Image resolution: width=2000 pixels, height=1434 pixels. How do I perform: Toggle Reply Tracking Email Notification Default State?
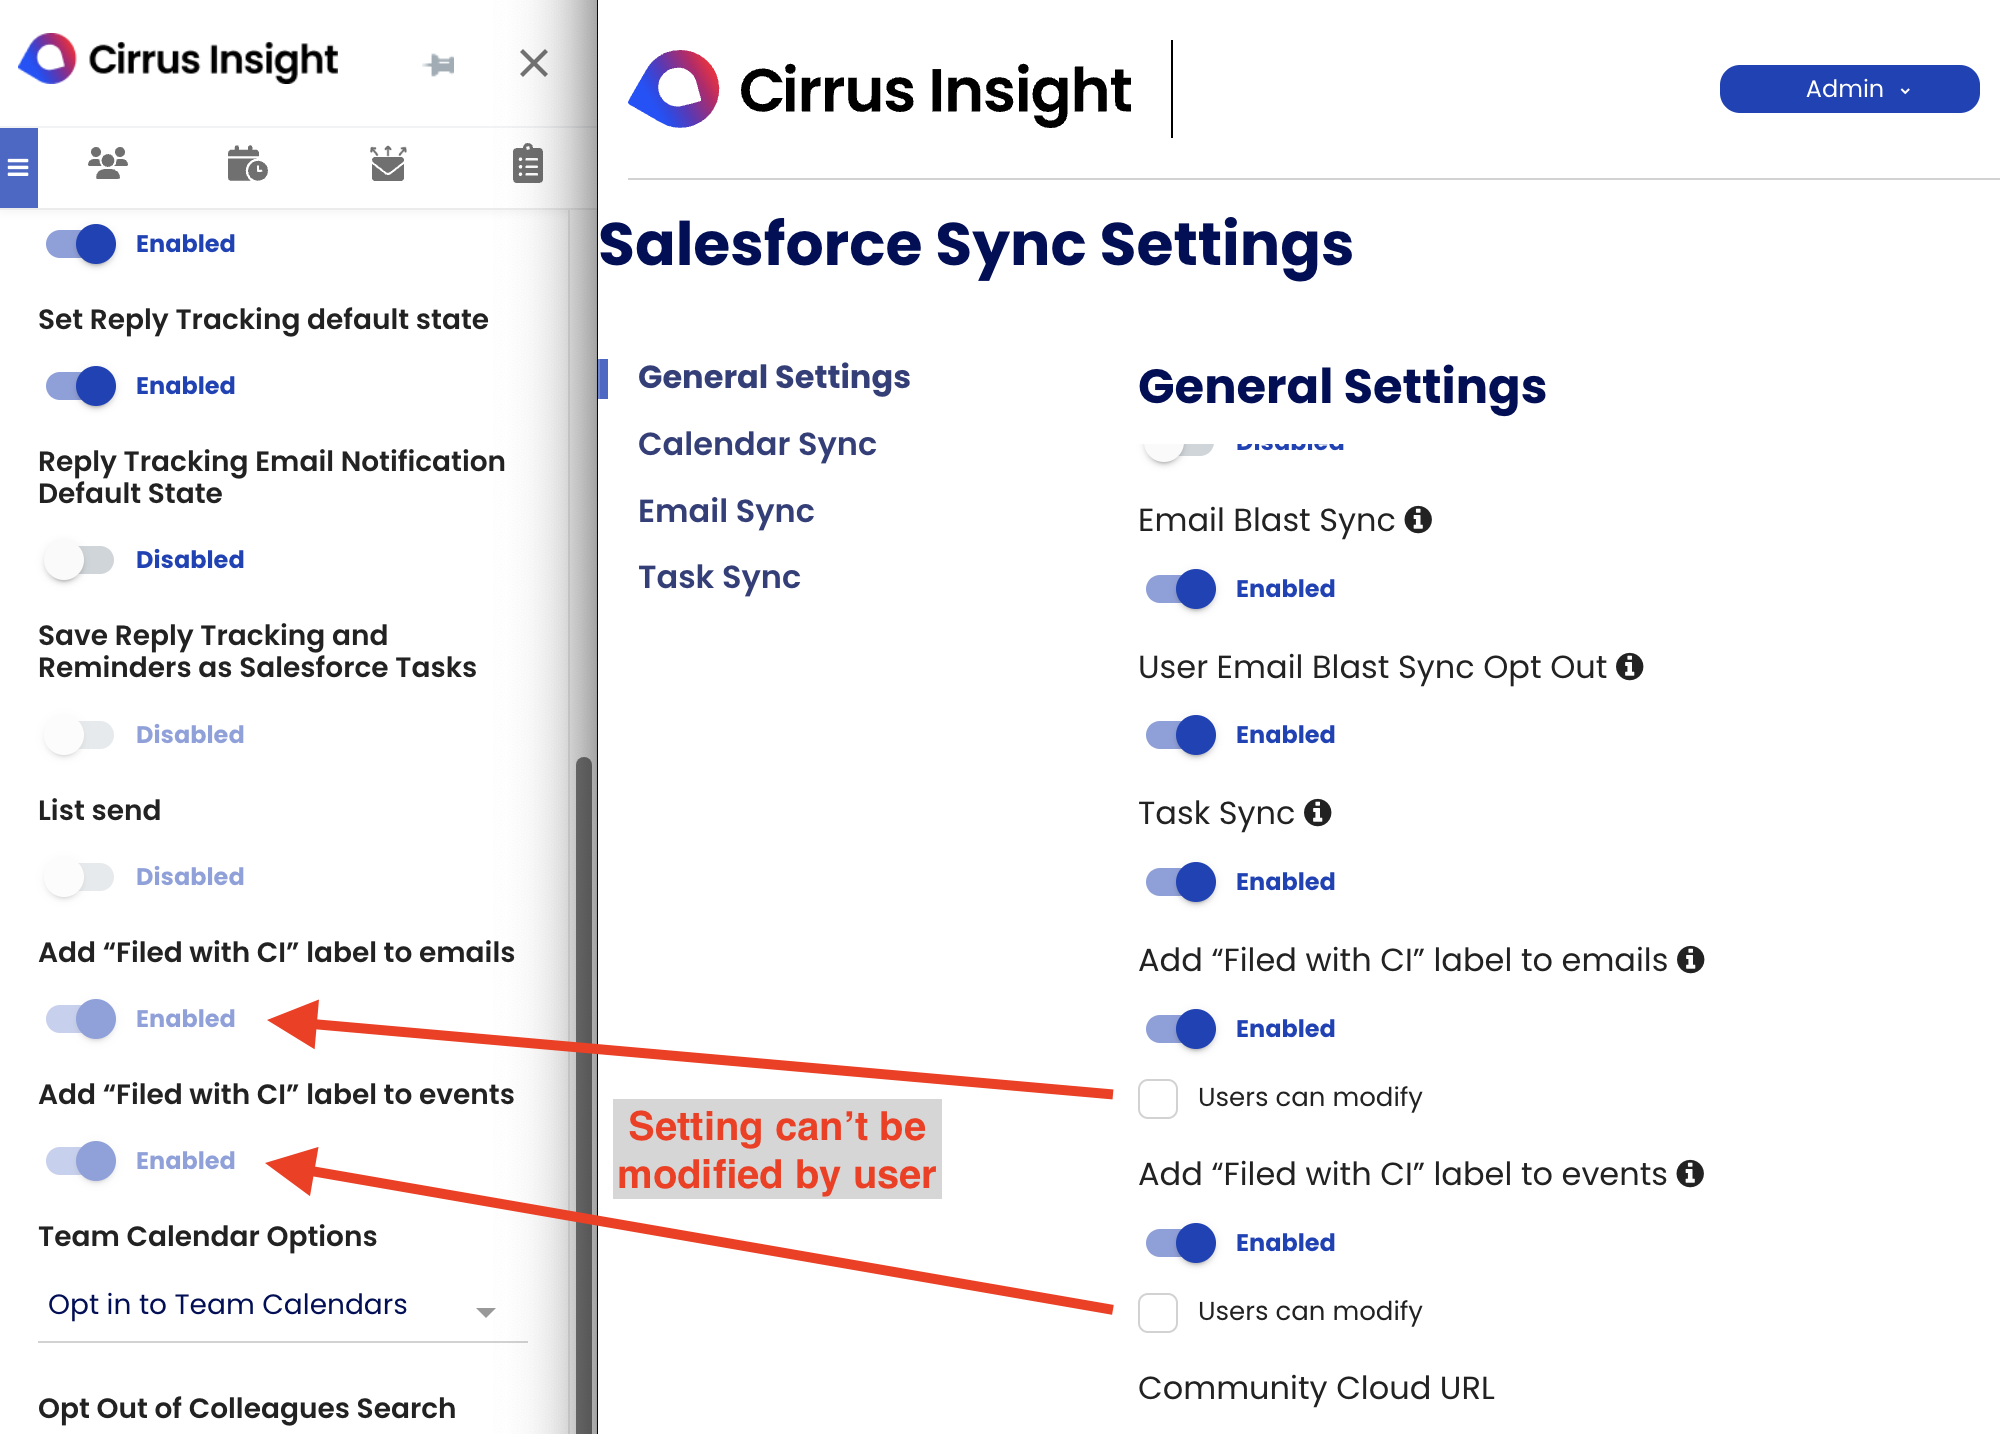[79, 560]
